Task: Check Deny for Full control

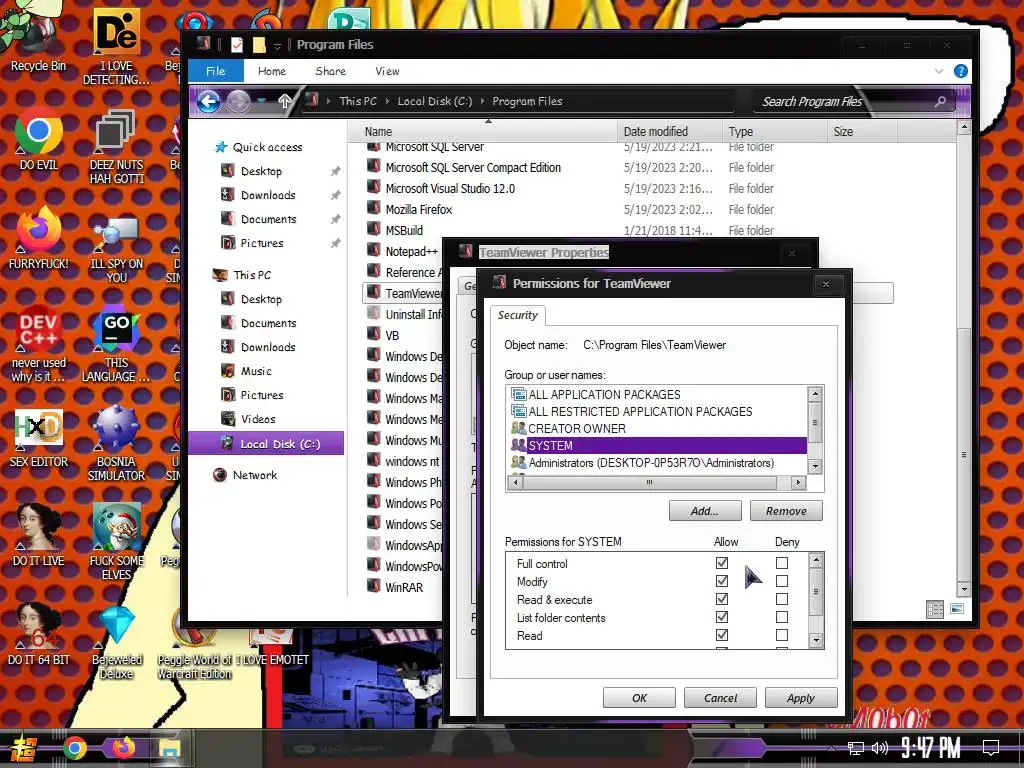Action: [x=782, y=562]
